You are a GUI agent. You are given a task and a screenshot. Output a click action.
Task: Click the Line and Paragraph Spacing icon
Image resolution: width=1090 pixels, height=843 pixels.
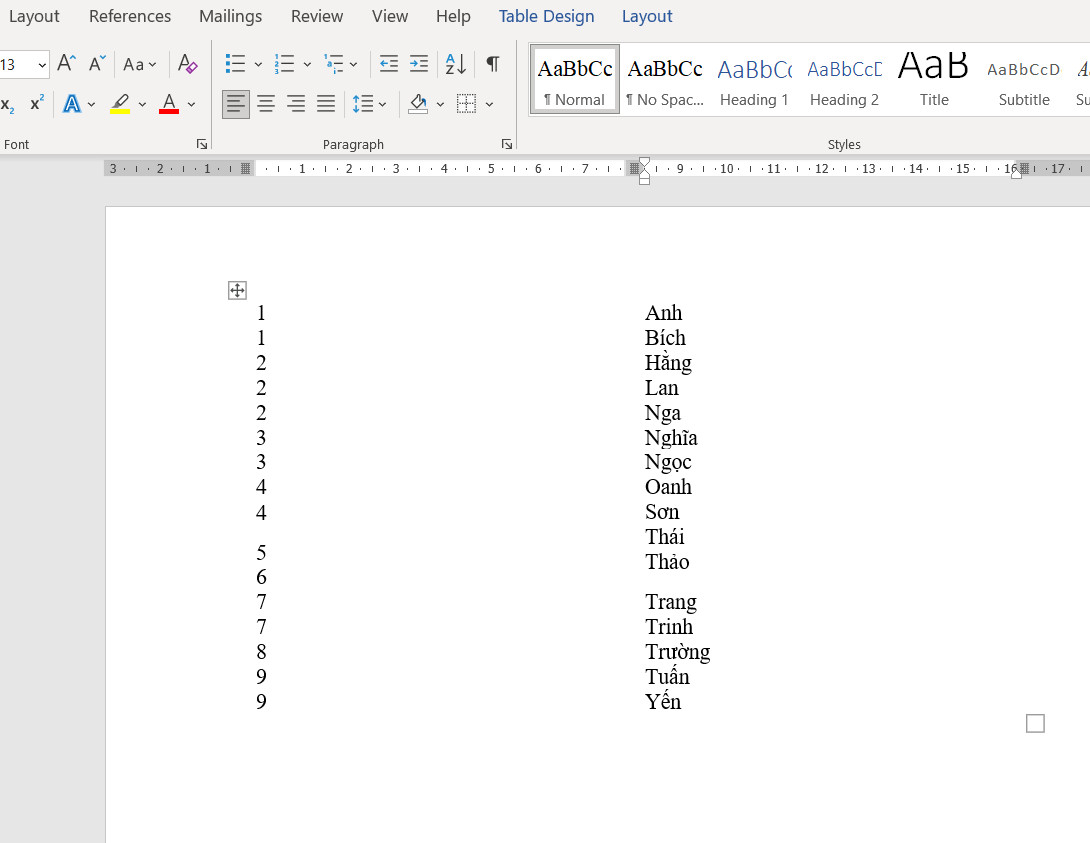coord(363,104)
